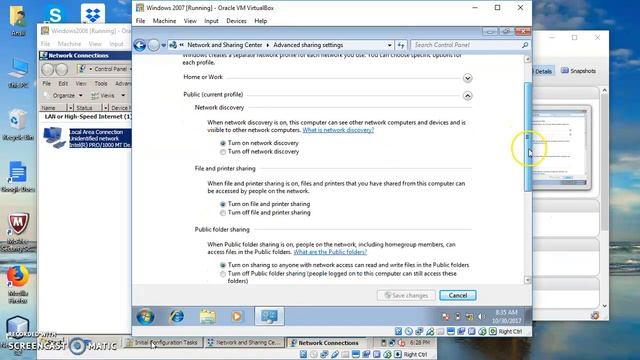Launch Internet Explorer from guest taskbar

click(x=177, y=316)
